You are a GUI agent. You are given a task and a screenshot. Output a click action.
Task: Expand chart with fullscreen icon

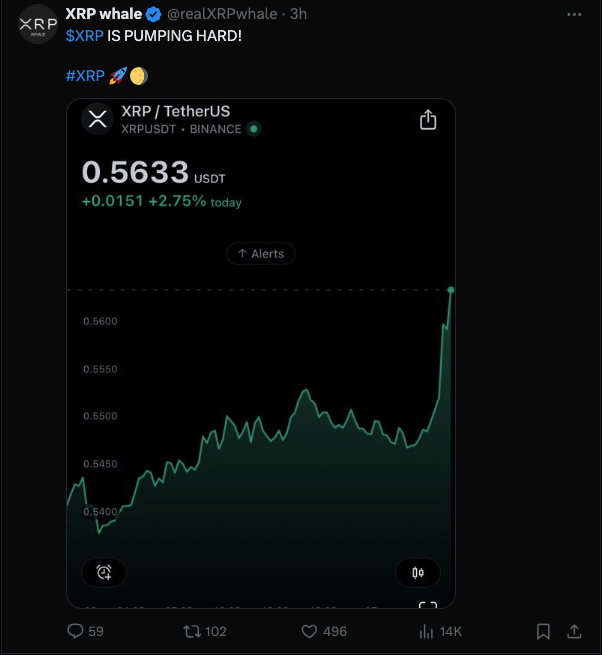428,605
